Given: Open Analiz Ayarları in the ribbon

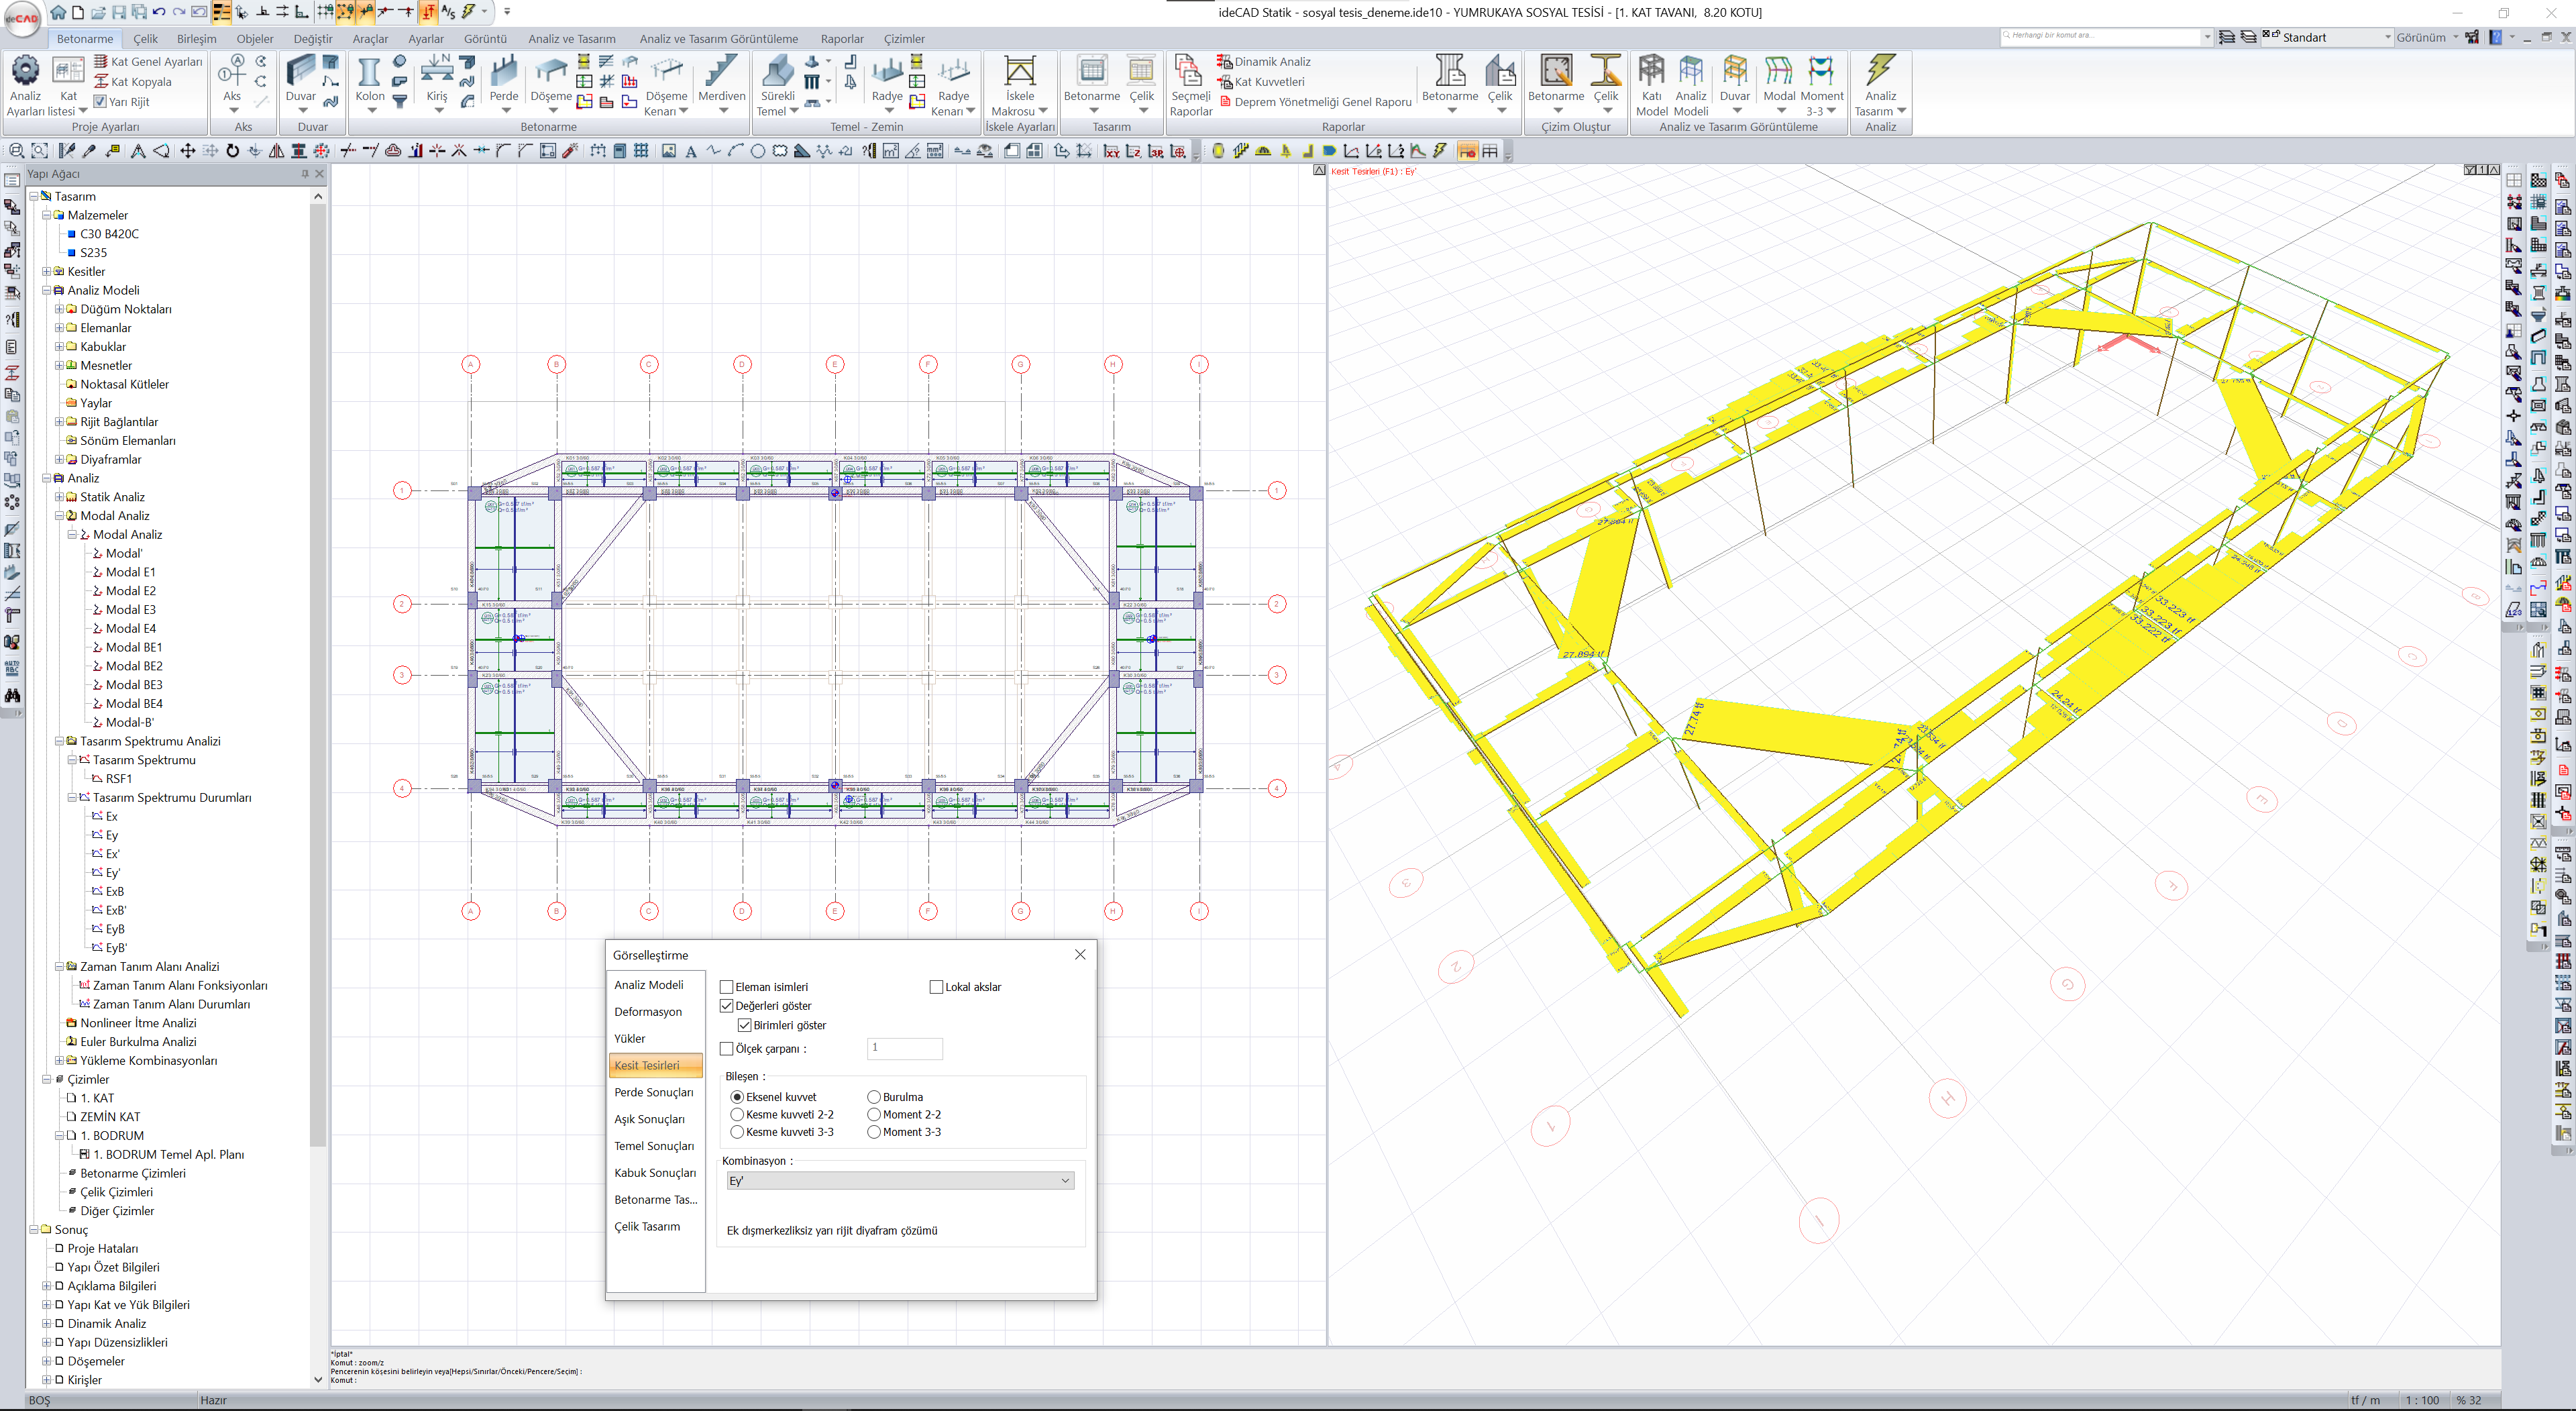Looking at the screenshot, I should tap(25, 85).
